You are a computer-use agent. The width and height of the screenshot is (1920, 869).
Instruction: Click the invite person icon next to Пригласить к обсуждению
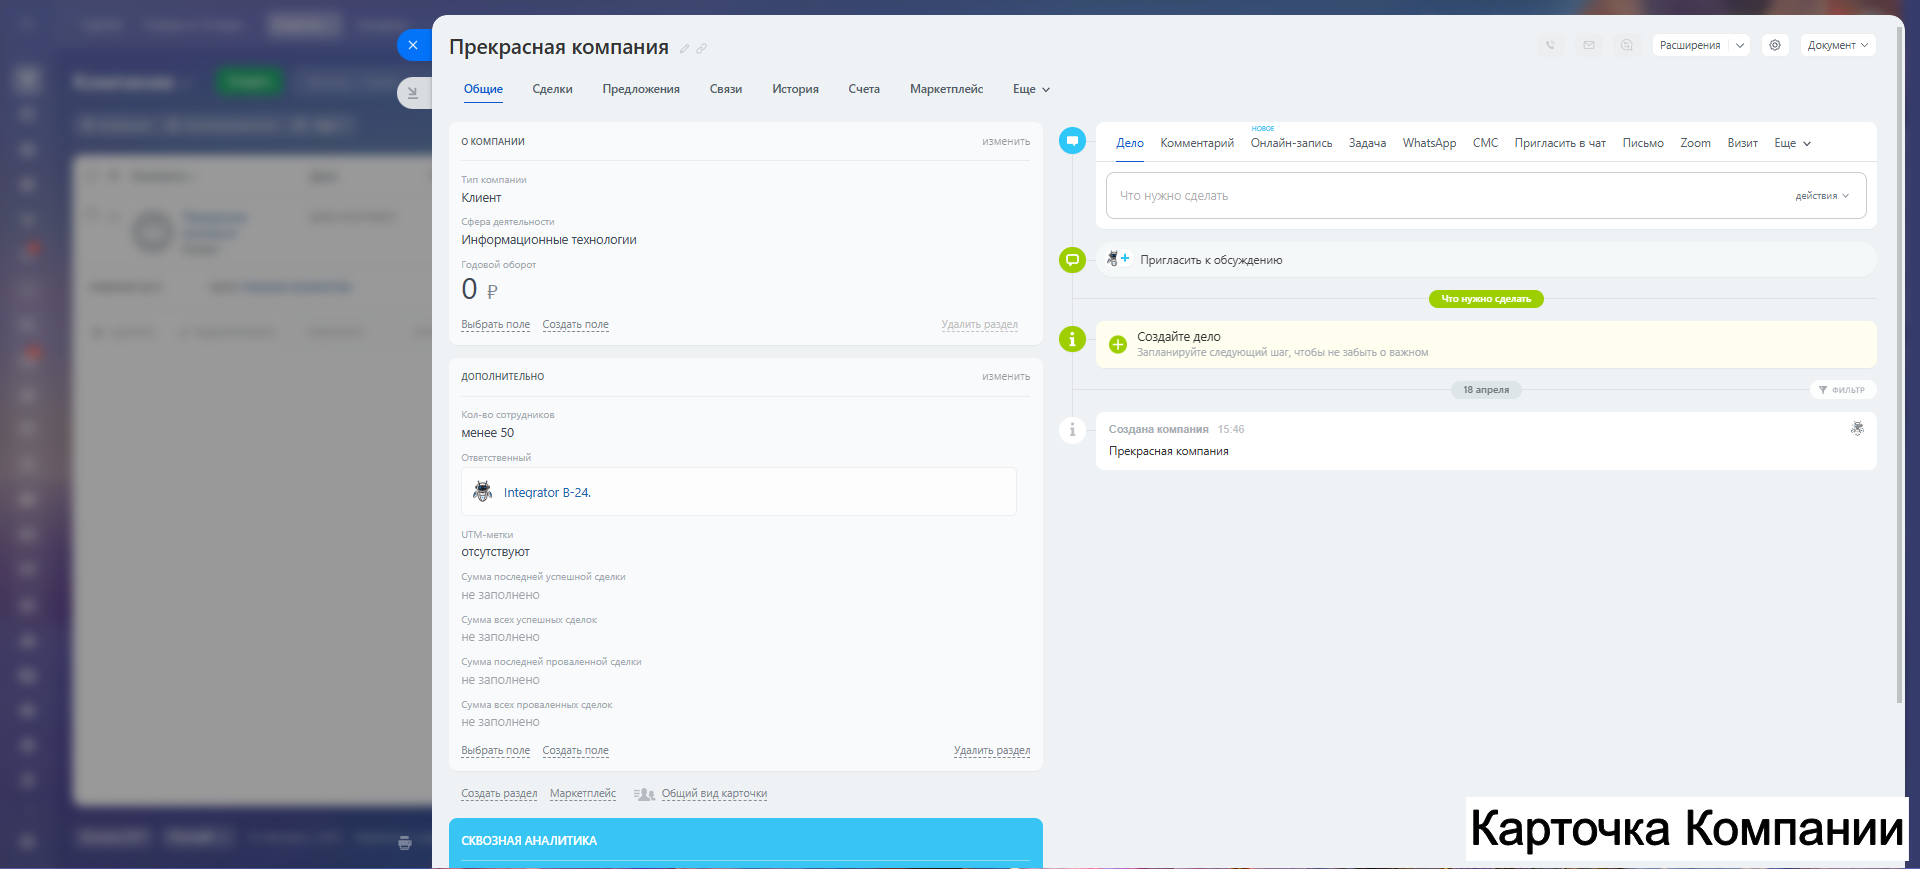(x=1117, y=259)
